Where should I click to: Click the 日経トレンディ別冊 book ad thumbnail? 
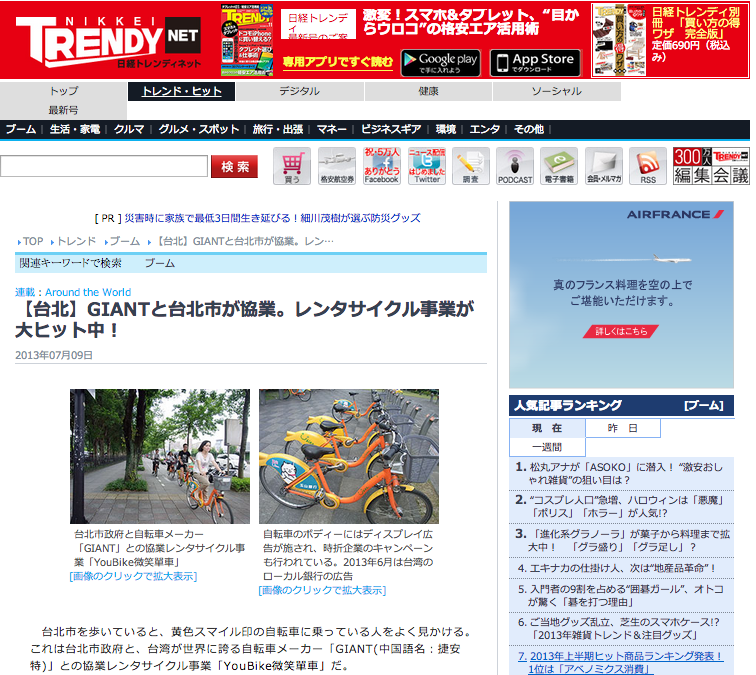[619, 40]
